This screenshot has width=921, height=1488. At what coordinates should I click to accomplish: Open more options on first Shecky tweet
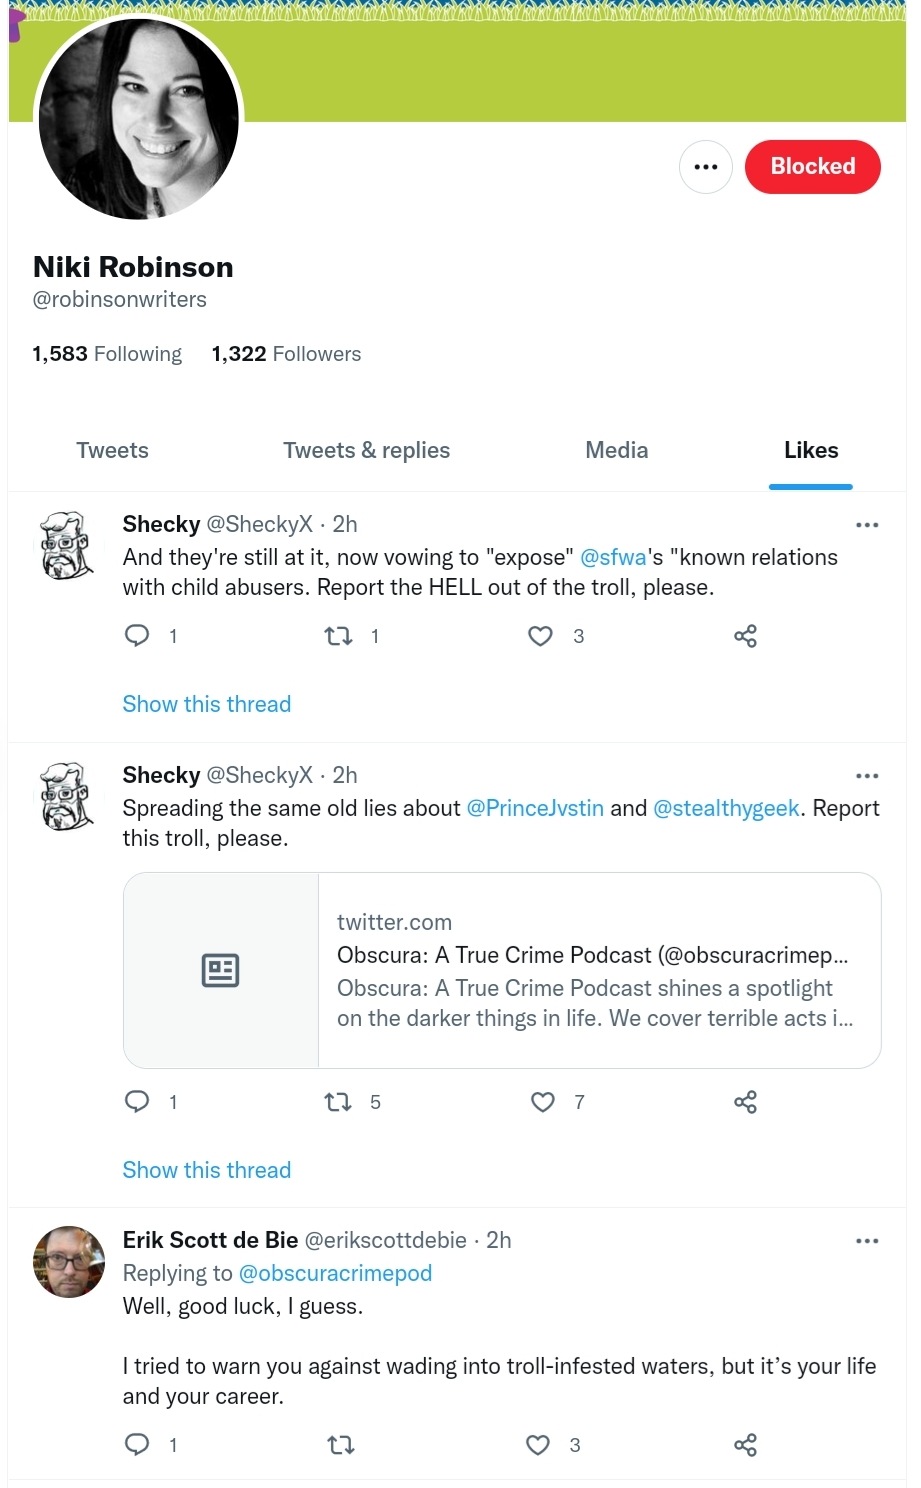pyautogui.click(x=867, y=525)
